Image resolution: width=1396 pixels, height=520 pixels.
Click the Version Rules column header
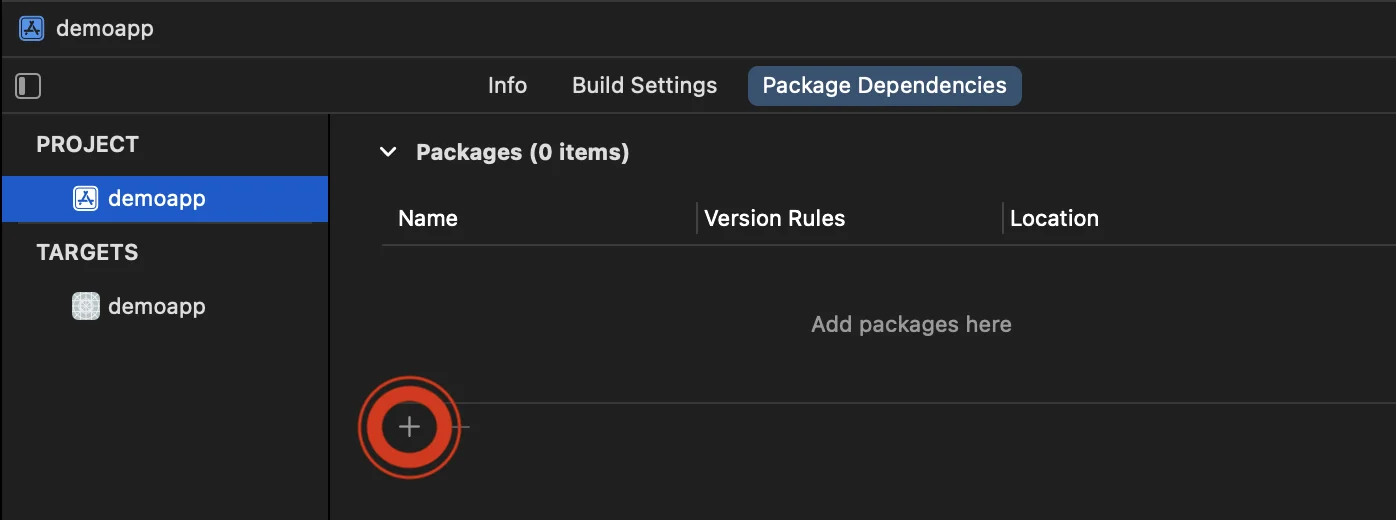coord(774,218)
